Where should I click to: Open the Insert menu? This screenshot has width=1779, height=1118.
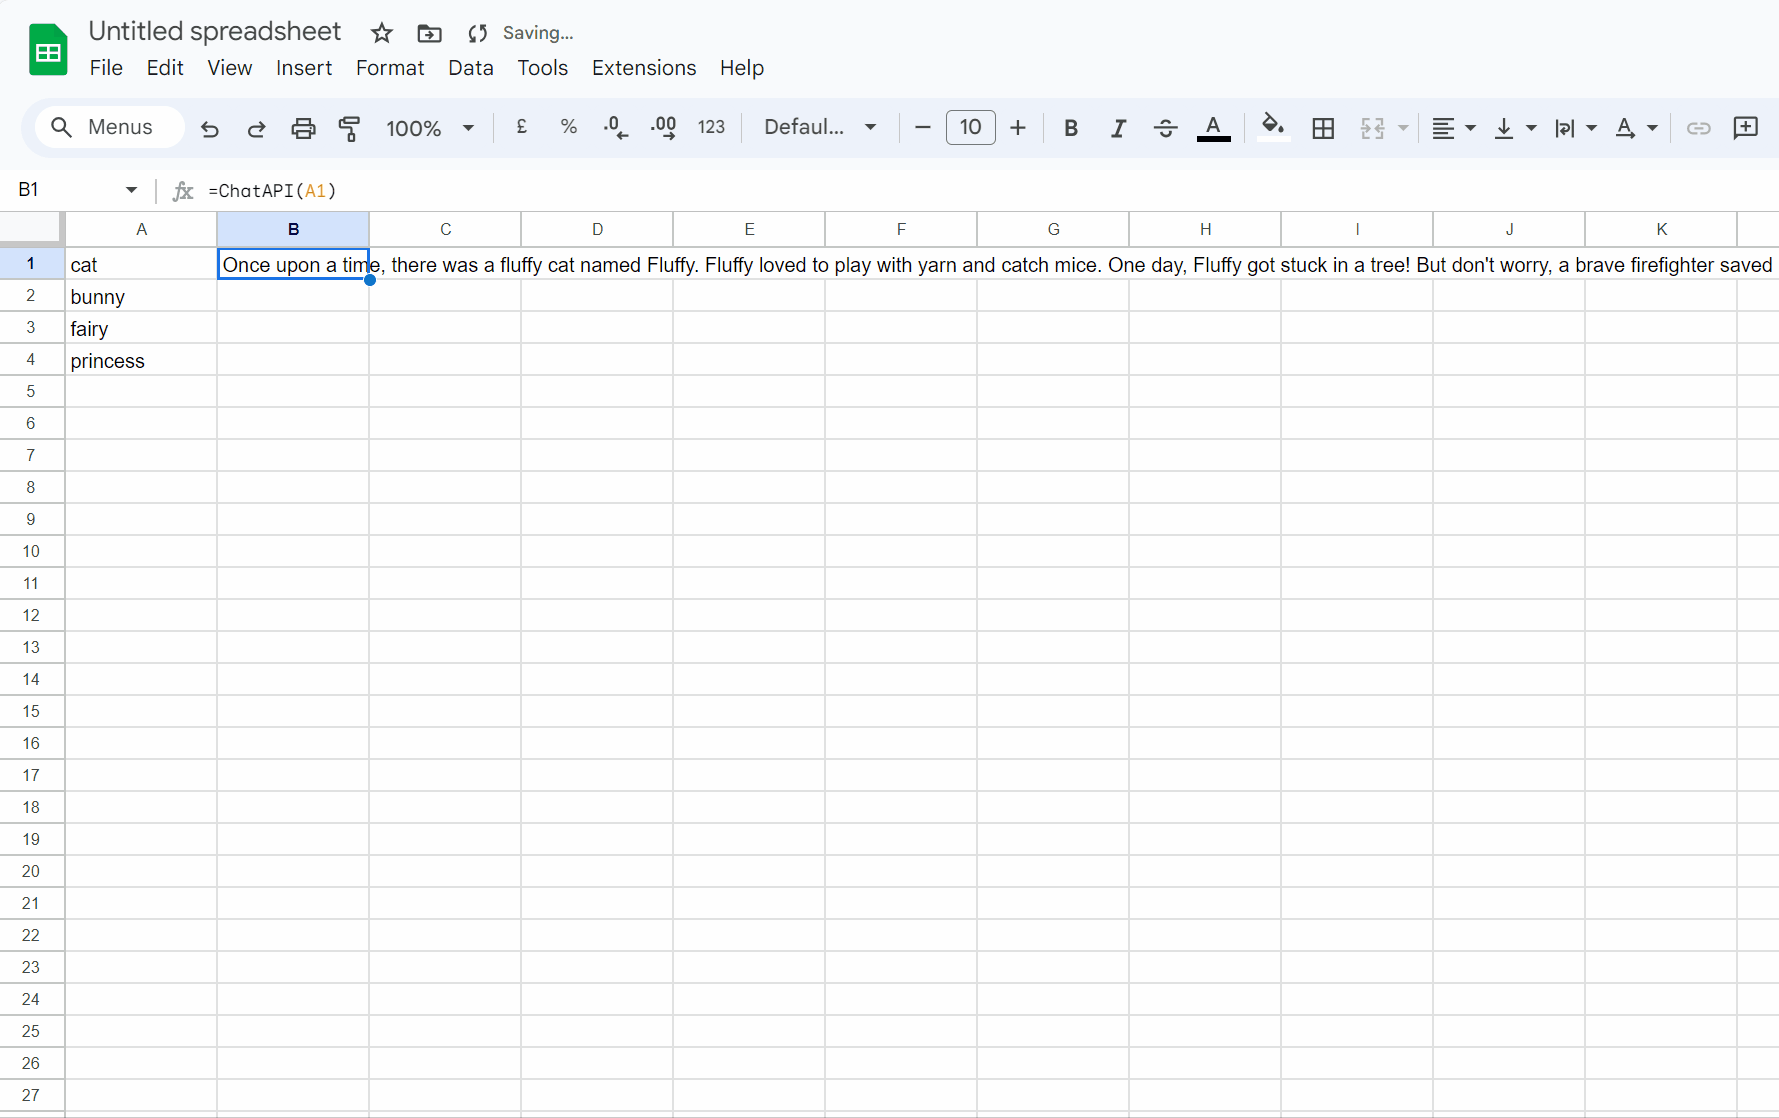coord(304,68)
